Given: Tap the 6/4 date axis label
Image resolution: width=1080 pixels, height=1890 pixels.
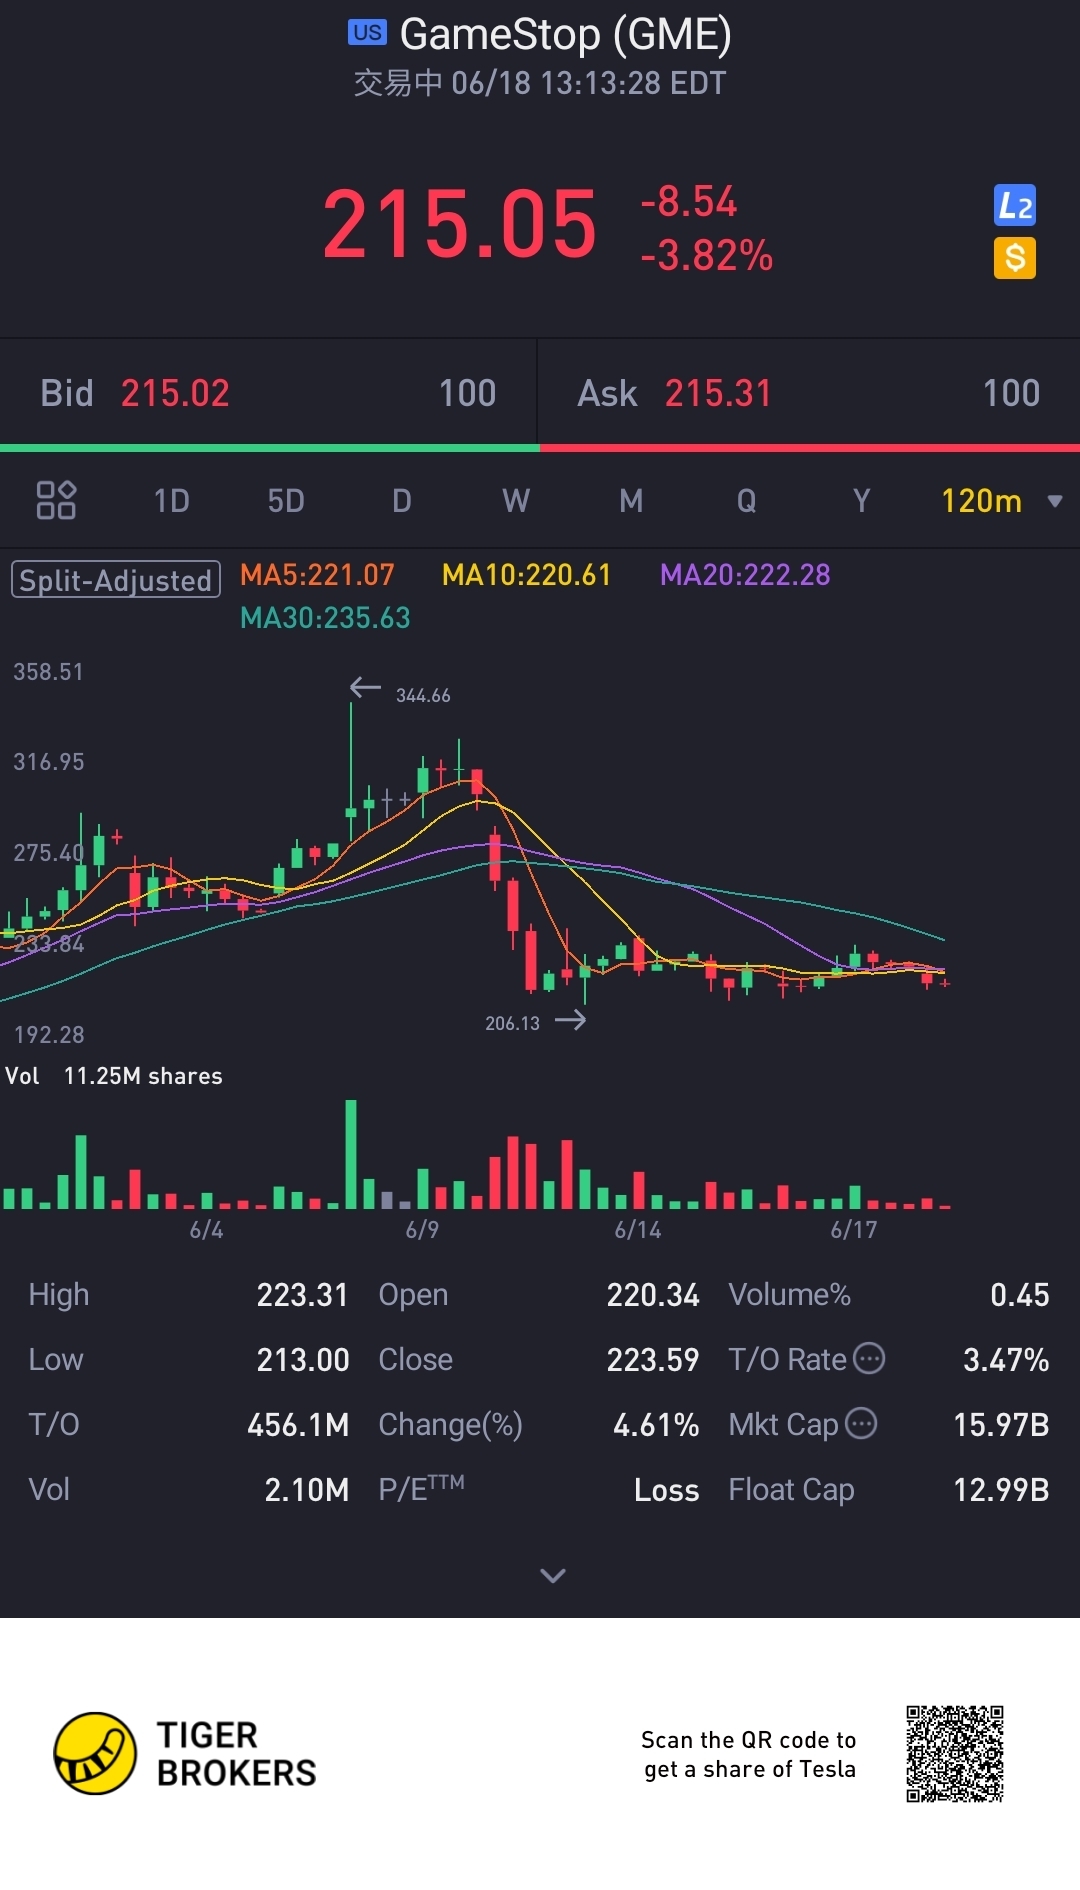Looking at the screenshot, I should coord(206,1230).
